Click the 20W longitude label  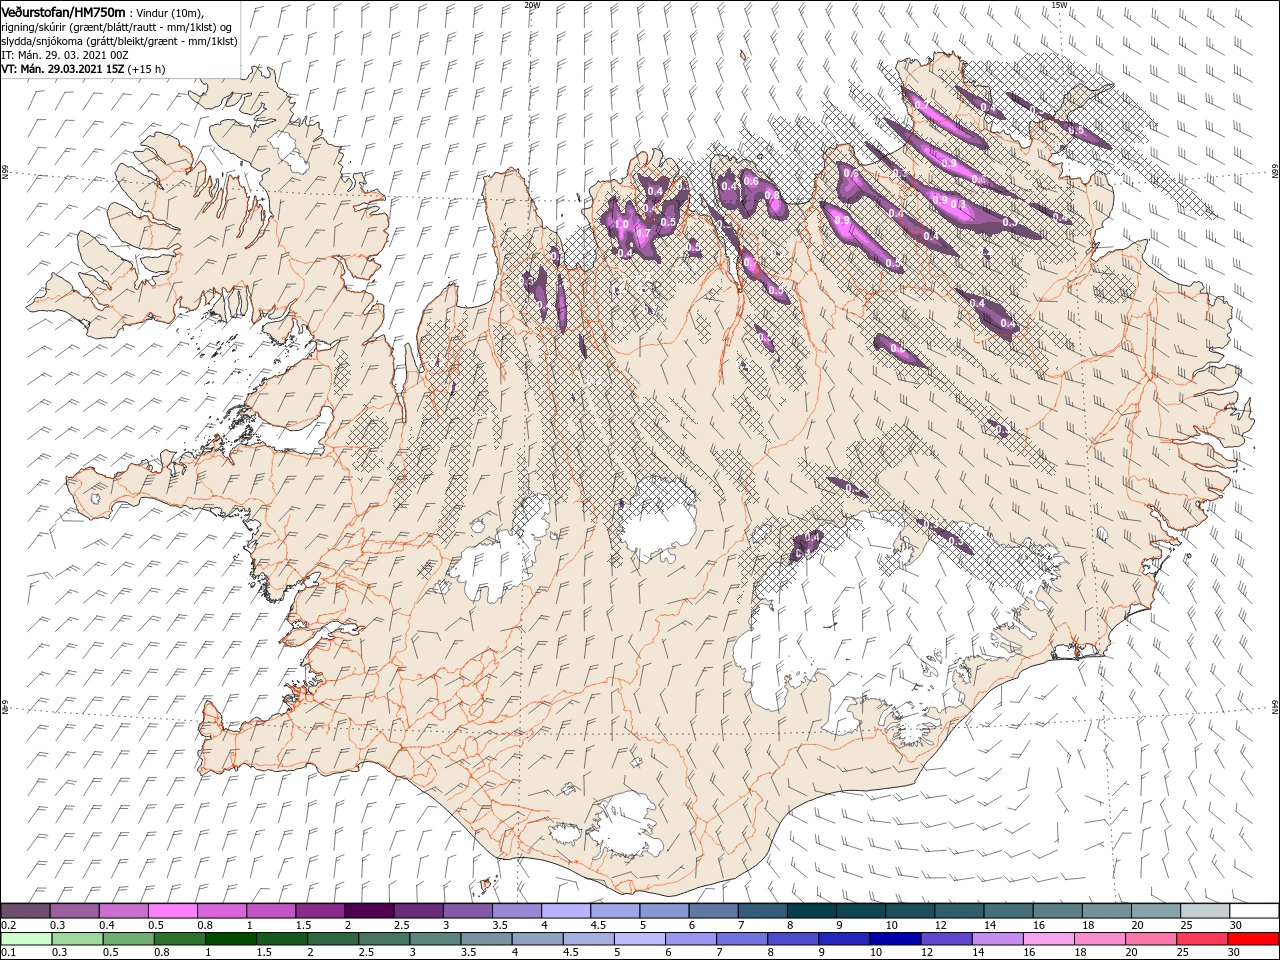pos(531,5)
